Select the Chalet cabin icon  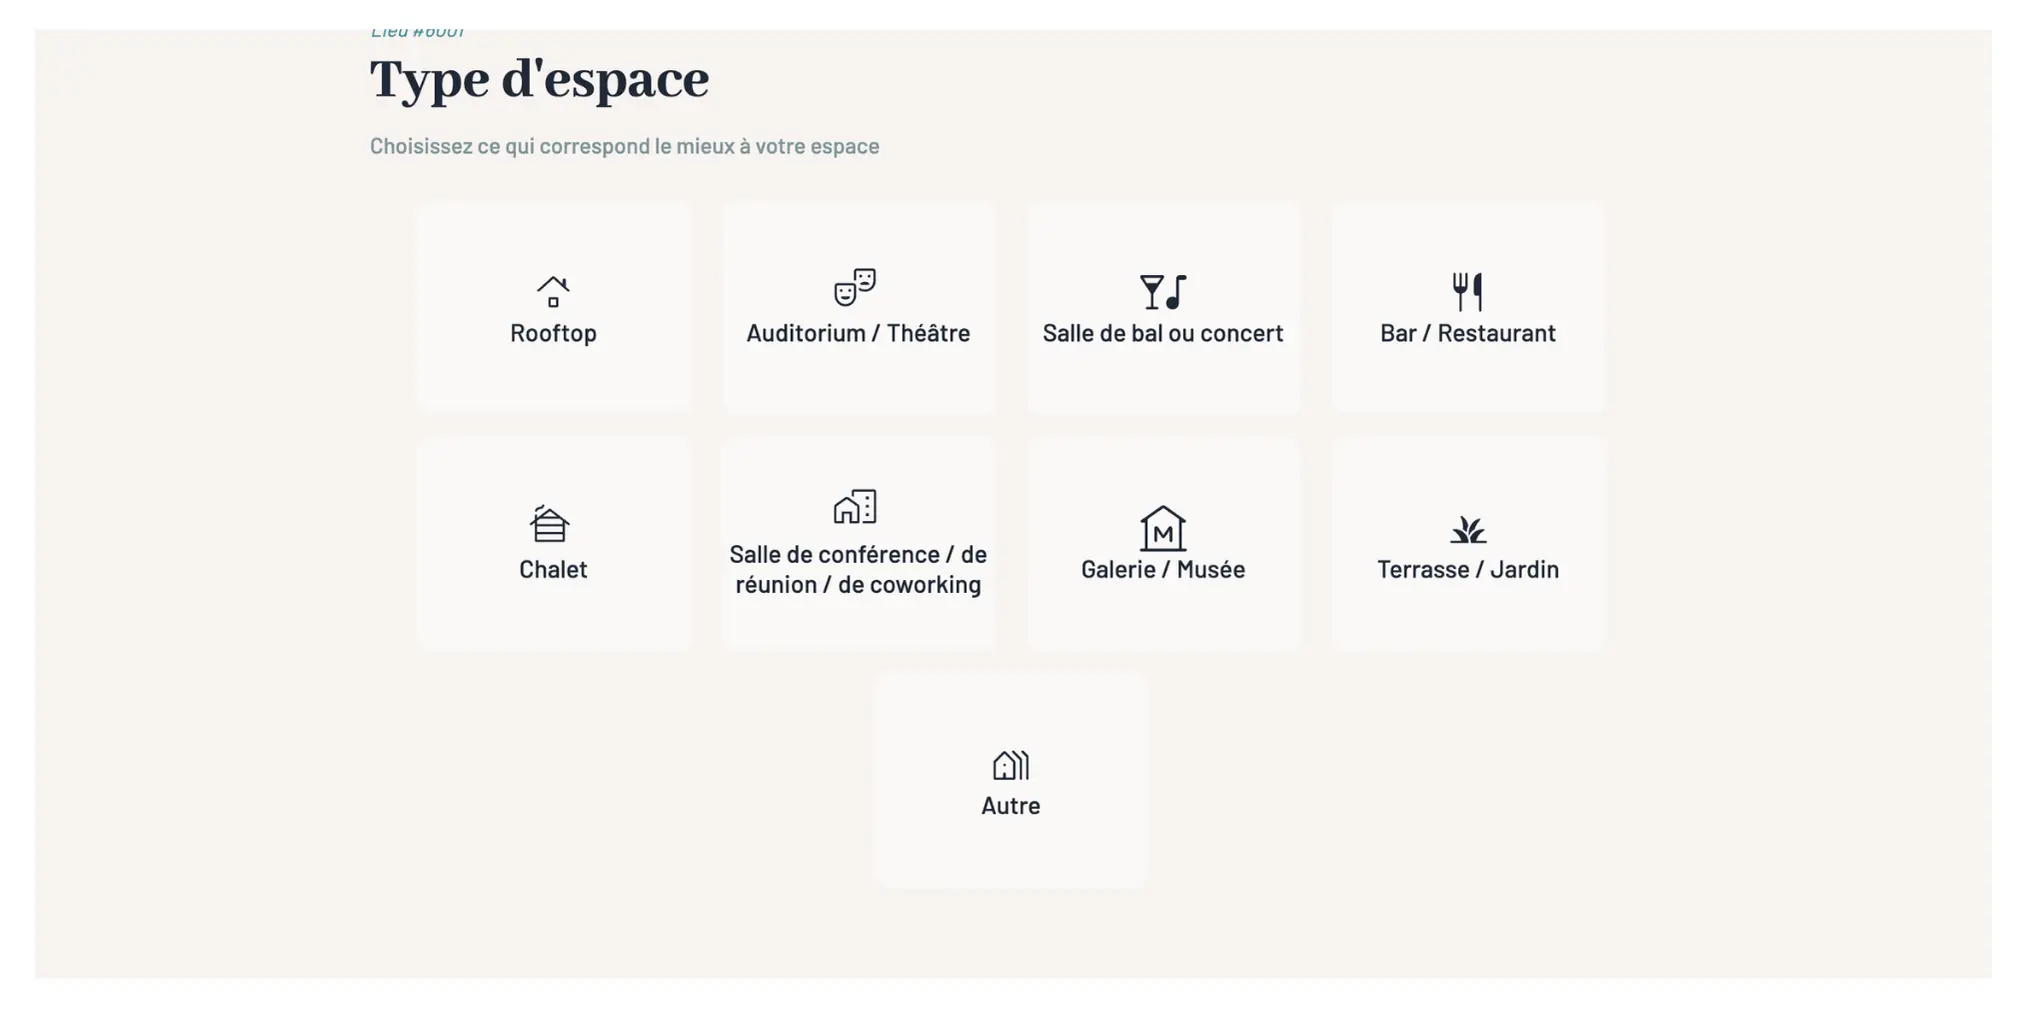(549, 524)
